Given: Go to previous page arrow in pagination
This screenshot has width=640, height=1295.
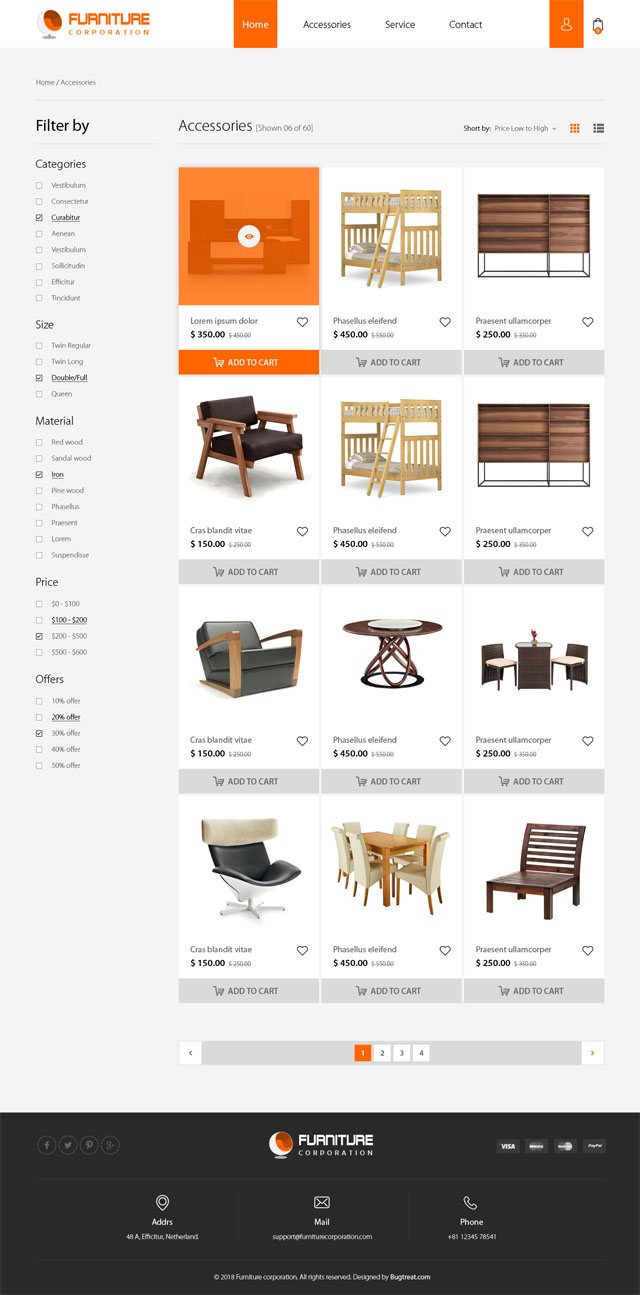Looking at the screenshot, I should (190, 1053).
